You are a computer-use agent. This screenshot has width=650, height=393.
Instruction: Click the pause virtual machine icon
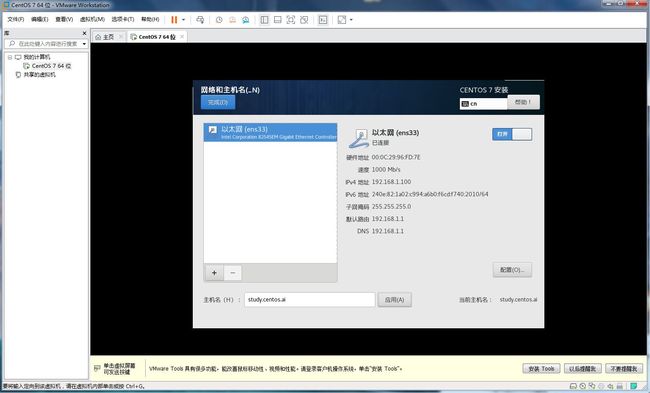click(174, 20)
